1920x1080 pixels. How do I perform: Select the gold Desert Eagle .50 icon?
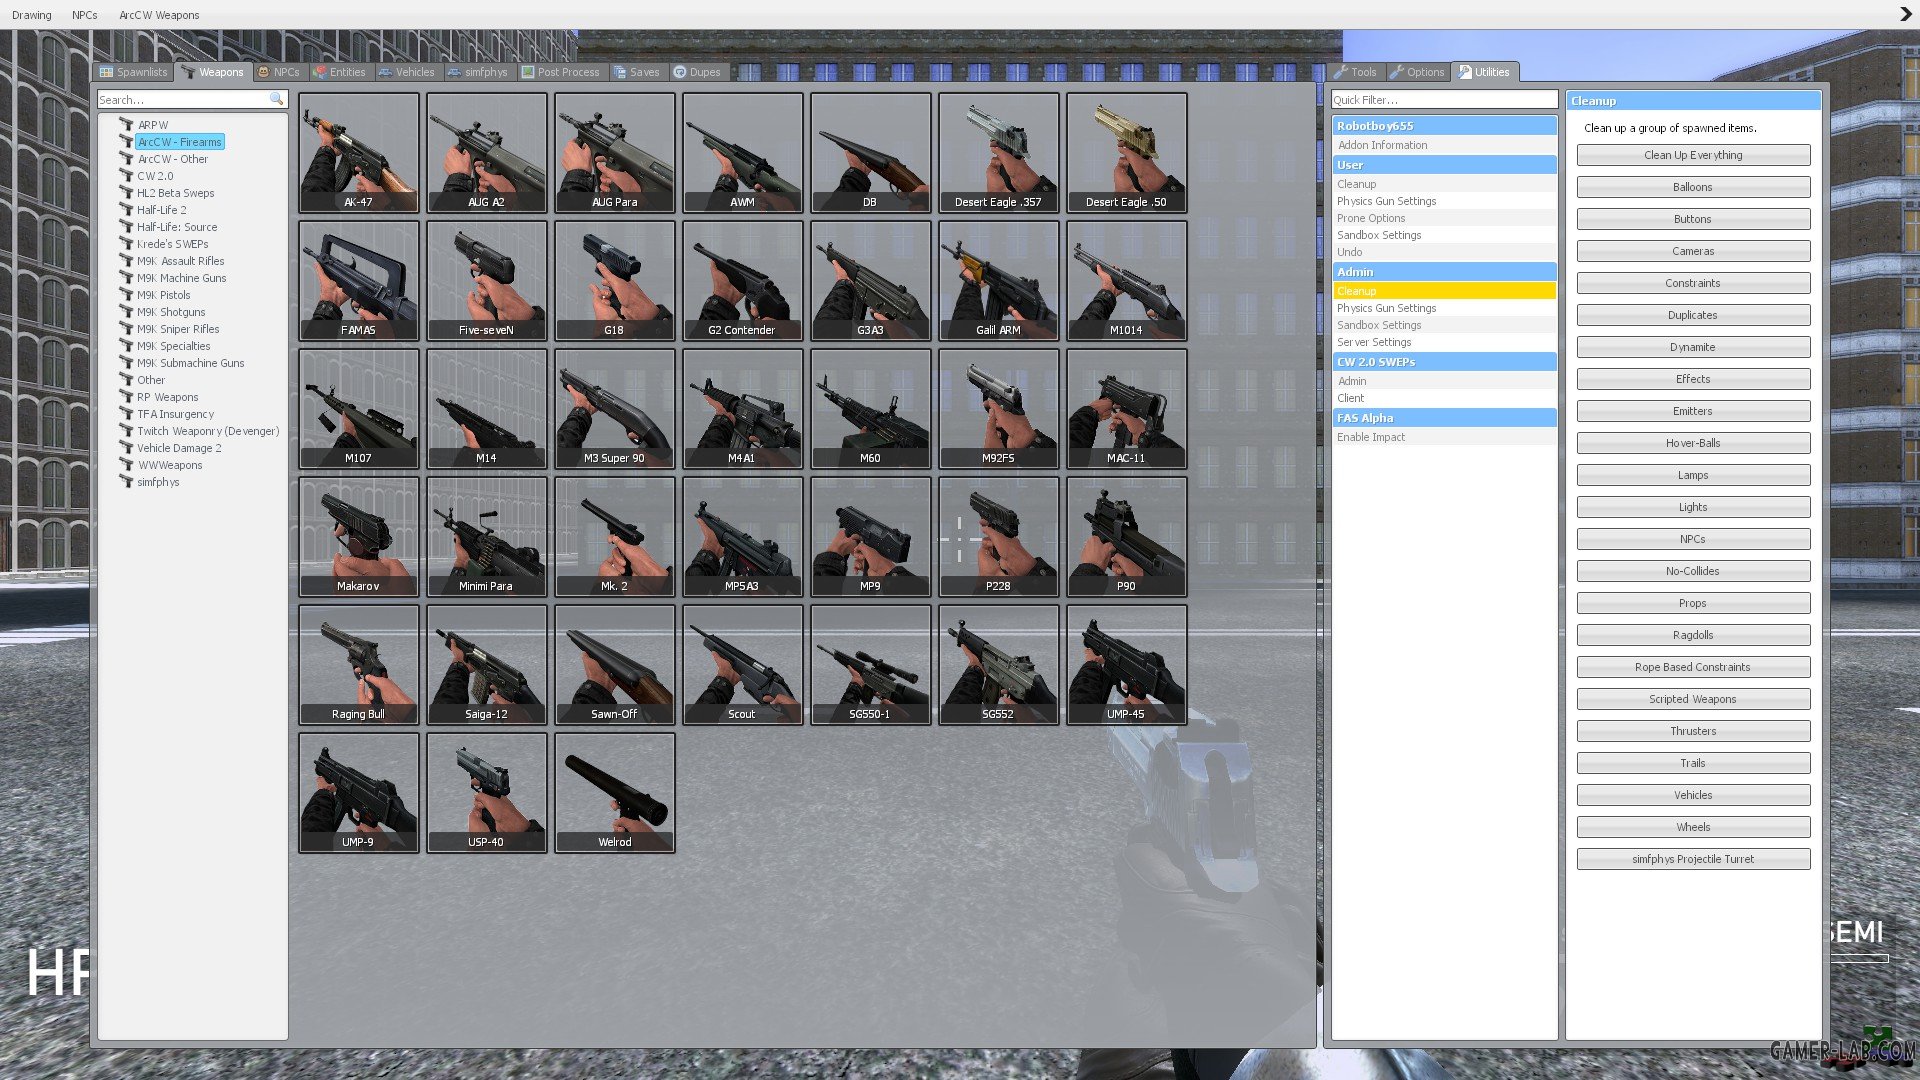[x=1126, y=152]
